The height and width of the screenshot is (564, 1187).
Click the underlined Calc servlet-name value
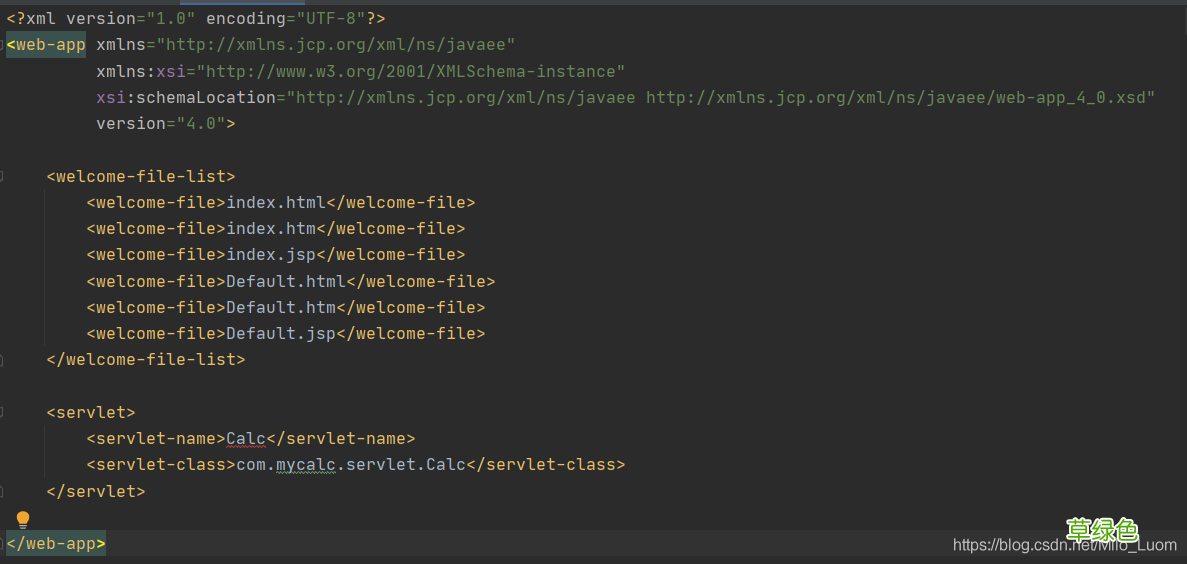pyautogui.click(x=246, y=438)
